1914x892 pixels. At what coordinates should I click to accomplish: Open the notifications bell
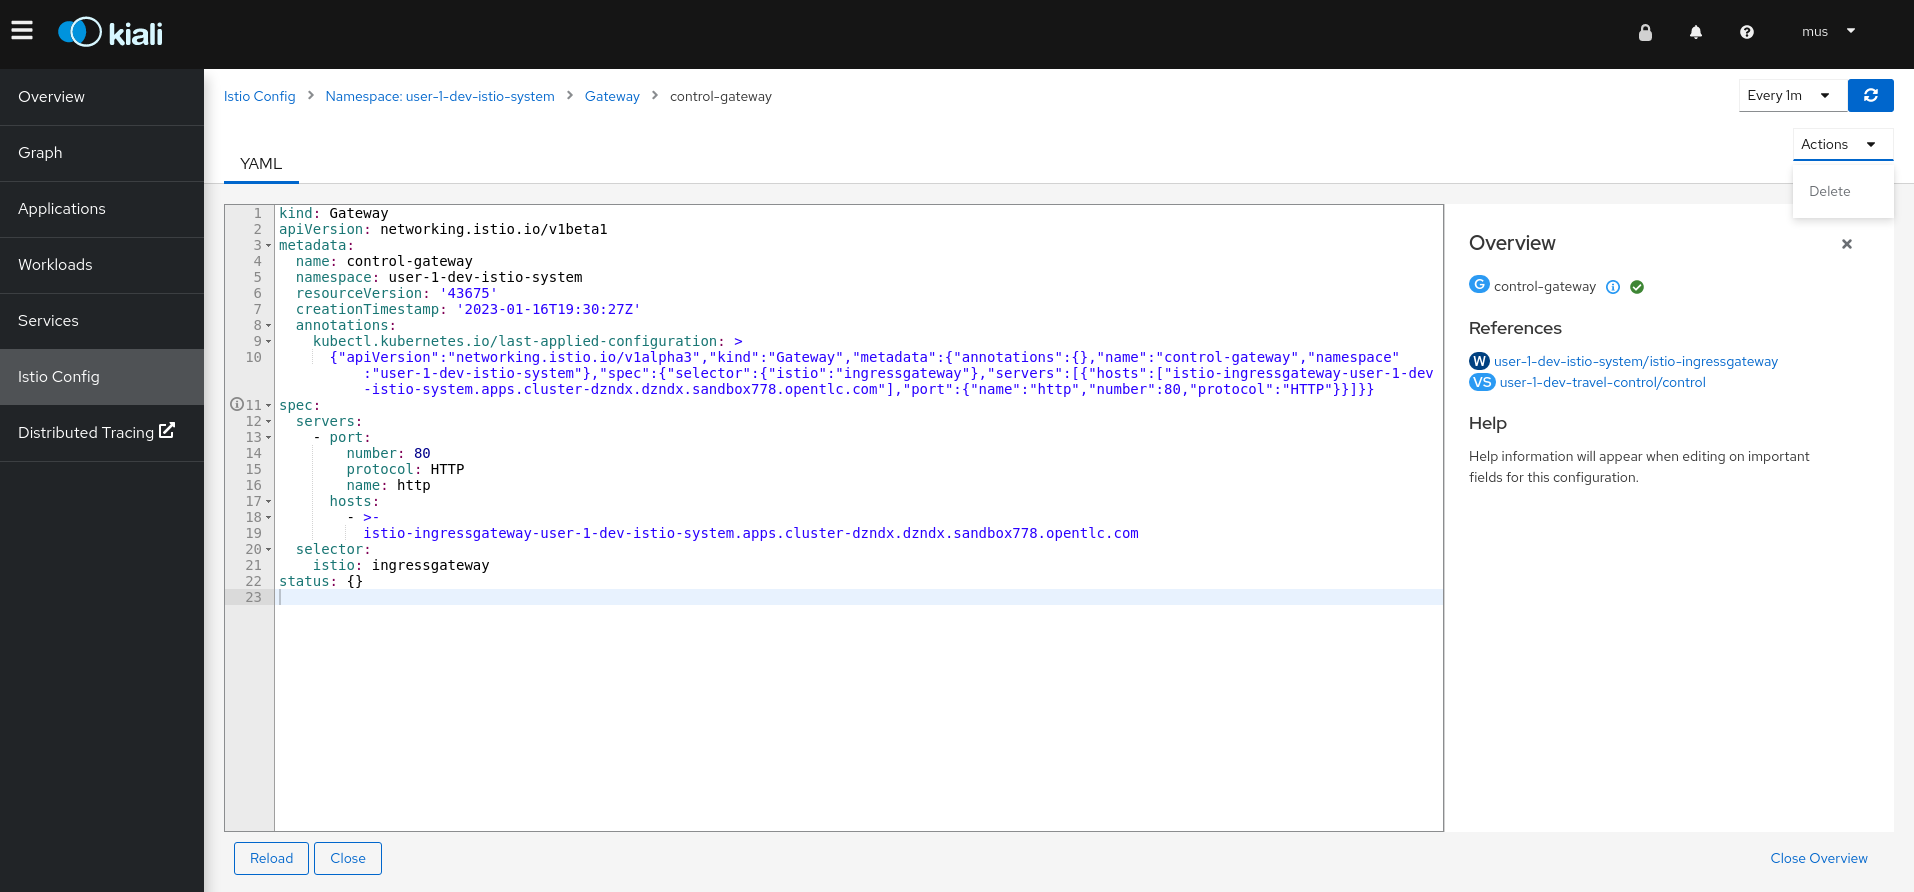click(1696, 32)
